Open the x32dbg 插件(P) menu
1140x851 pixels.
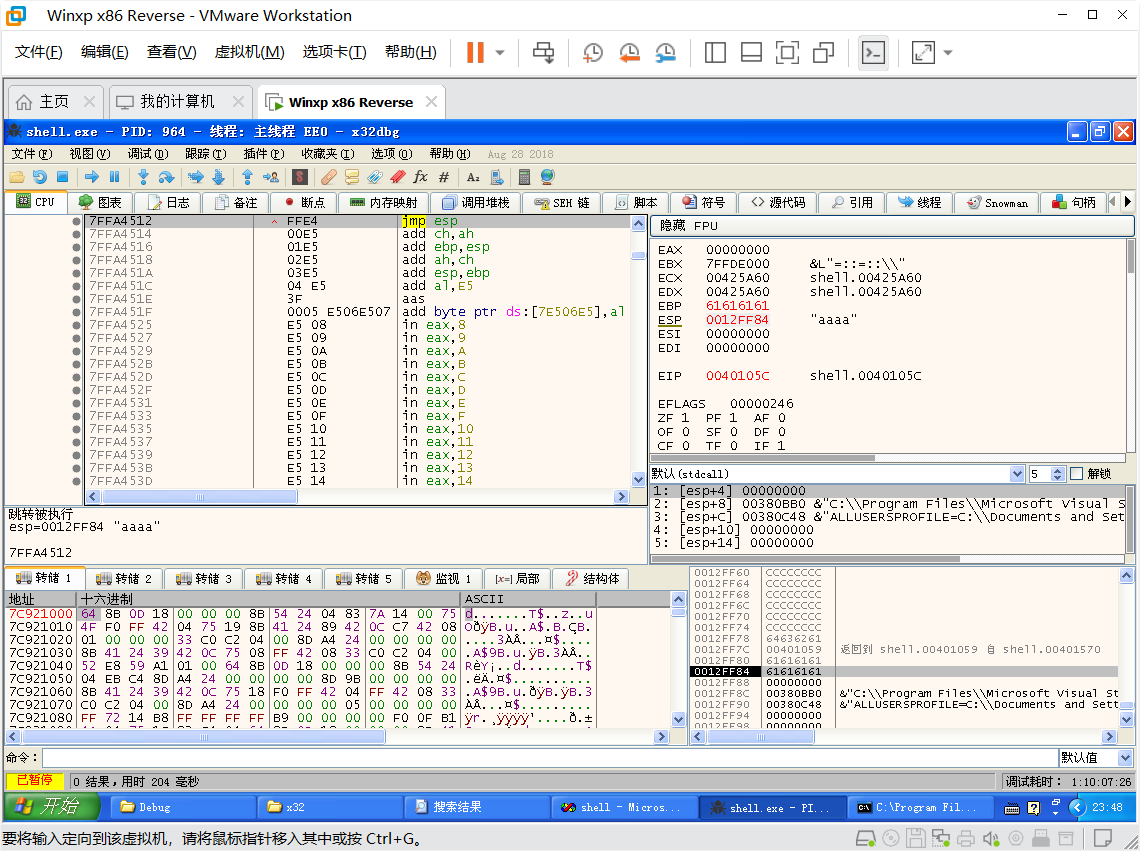[263, 154]
